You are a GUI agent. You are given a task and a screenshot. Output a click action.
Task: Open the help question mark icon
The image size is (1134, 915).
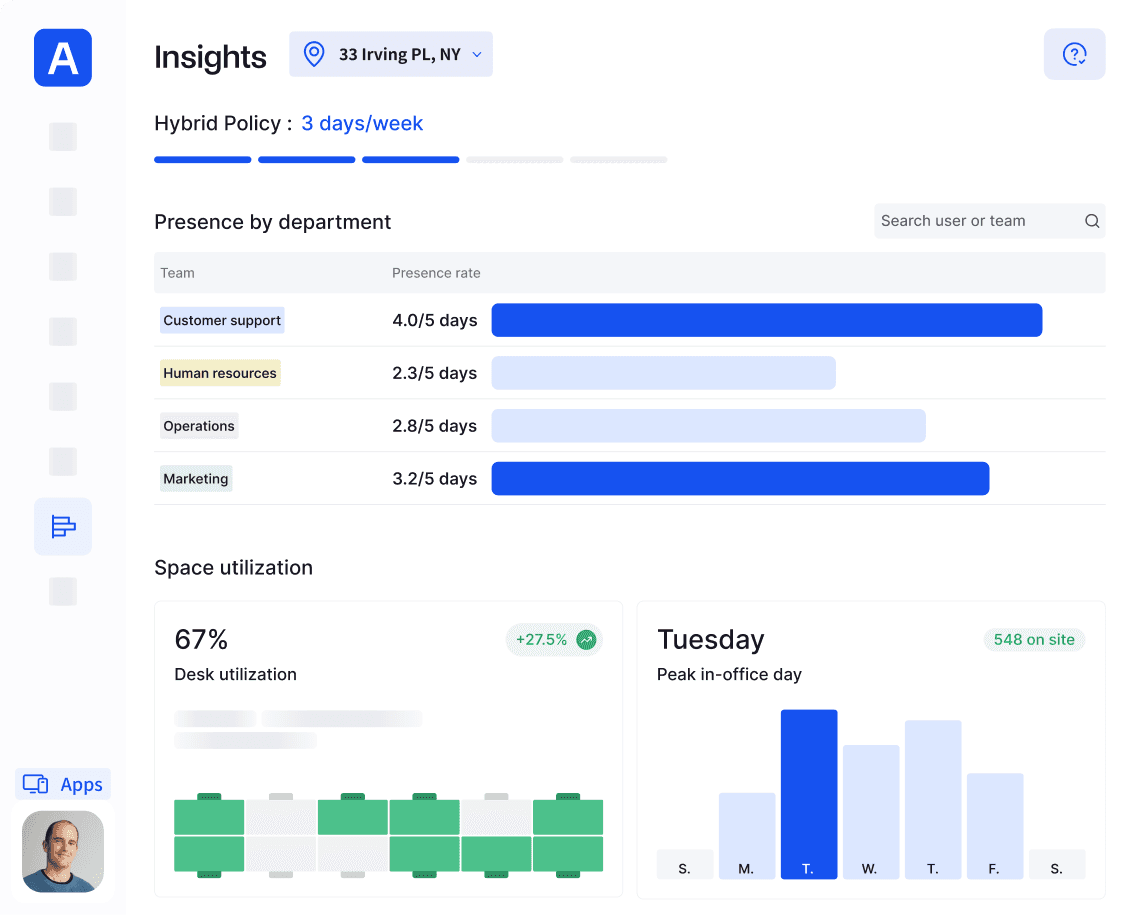(1074, 54)
